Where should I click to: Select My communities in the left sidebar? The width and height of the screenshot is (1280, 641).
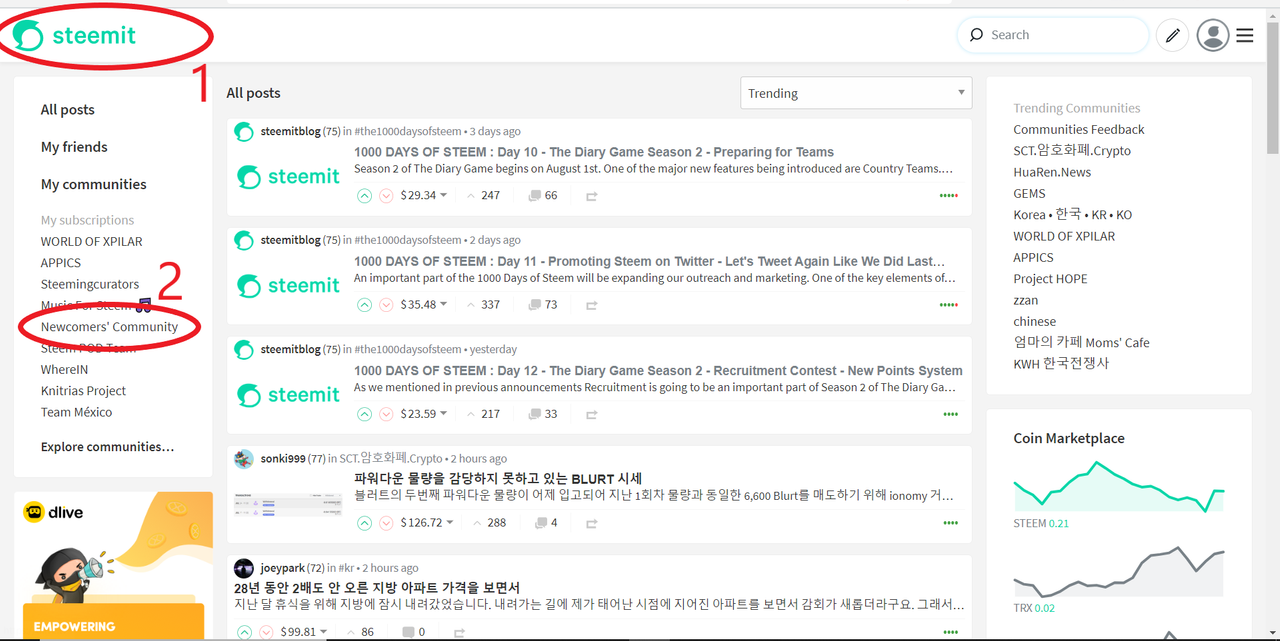click(x=94, y=184)
